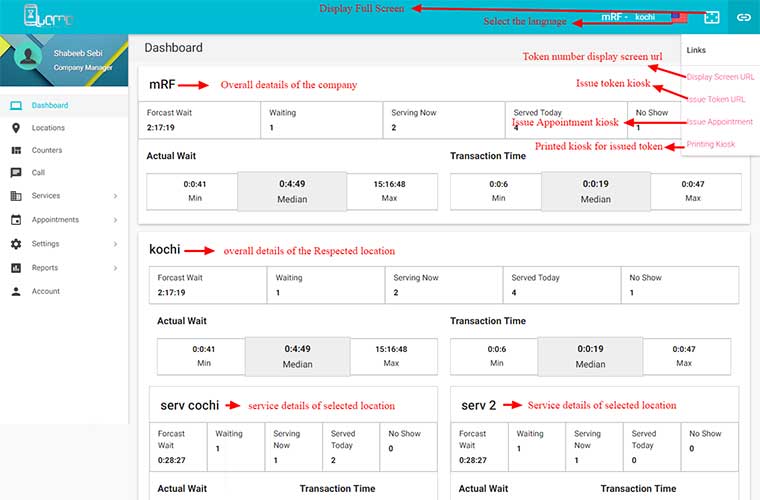The height and width of the screenshot is (500, 760).
Task: Go to Counters in sidebar
Action: 64,150
